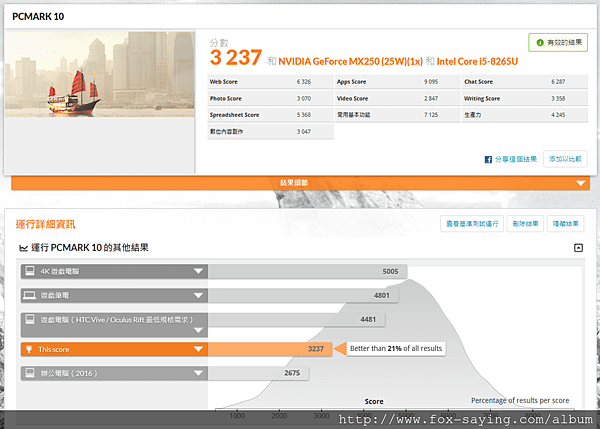The height and width of the screenshot is (429, 600).
Task: Click the add to compare button
Action: [565, 159]
